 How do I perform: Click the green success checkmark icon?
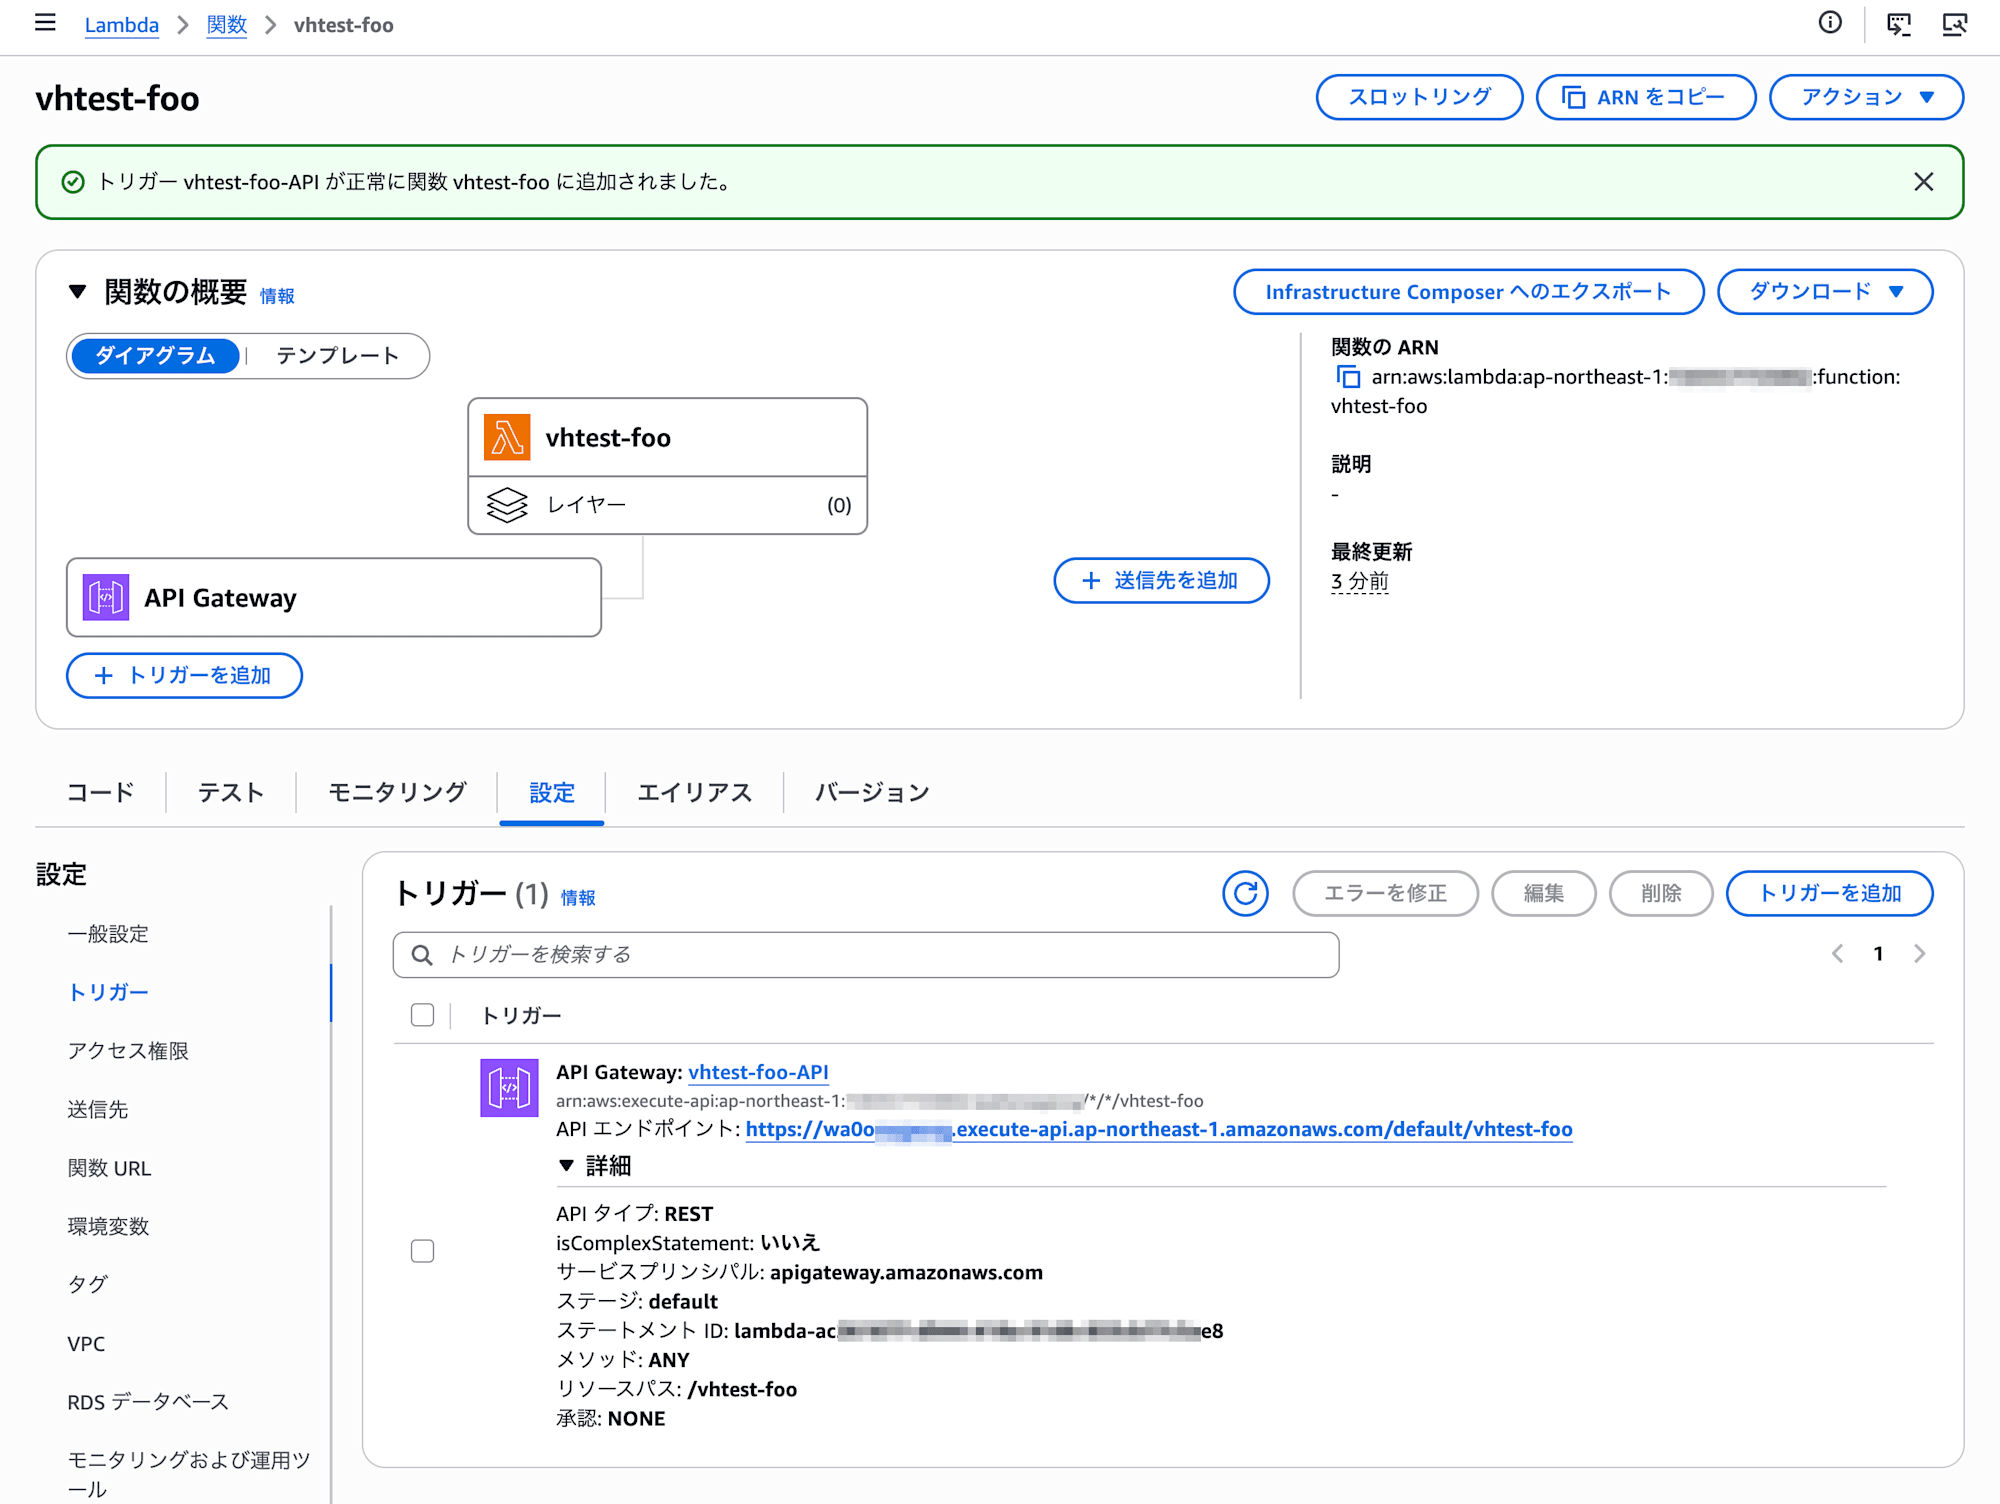[x=73, y=182]
